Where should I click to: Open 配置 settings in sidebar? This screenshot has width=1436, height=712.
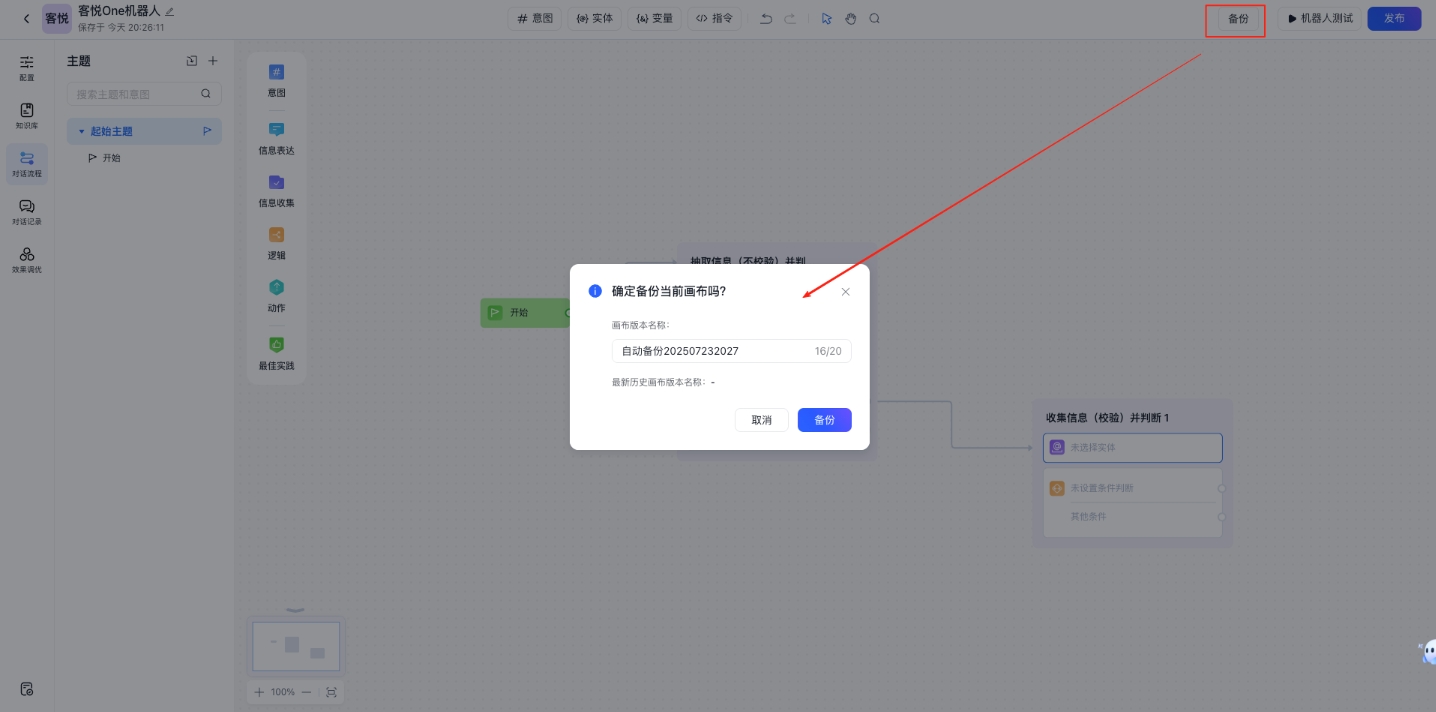(x=27, y=67)
